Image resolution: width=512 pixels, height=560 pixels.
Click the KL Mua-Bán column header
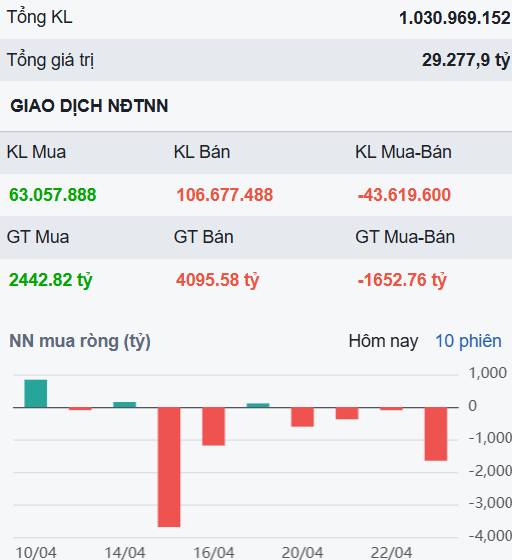(403, 152)
